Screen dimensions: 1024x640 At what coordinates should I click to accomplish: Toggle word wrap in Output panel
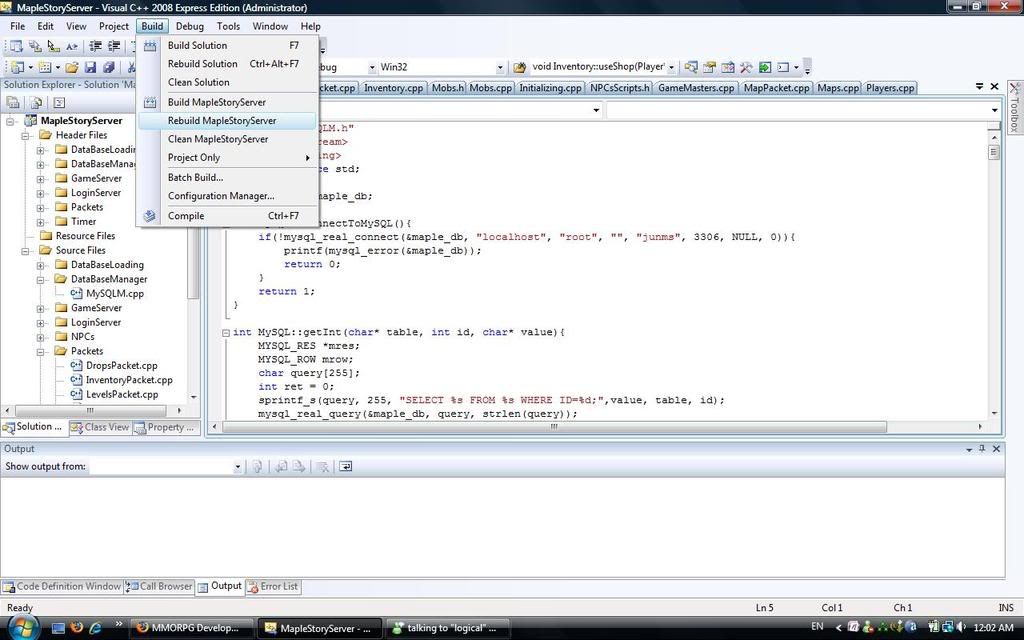[346, 466]
